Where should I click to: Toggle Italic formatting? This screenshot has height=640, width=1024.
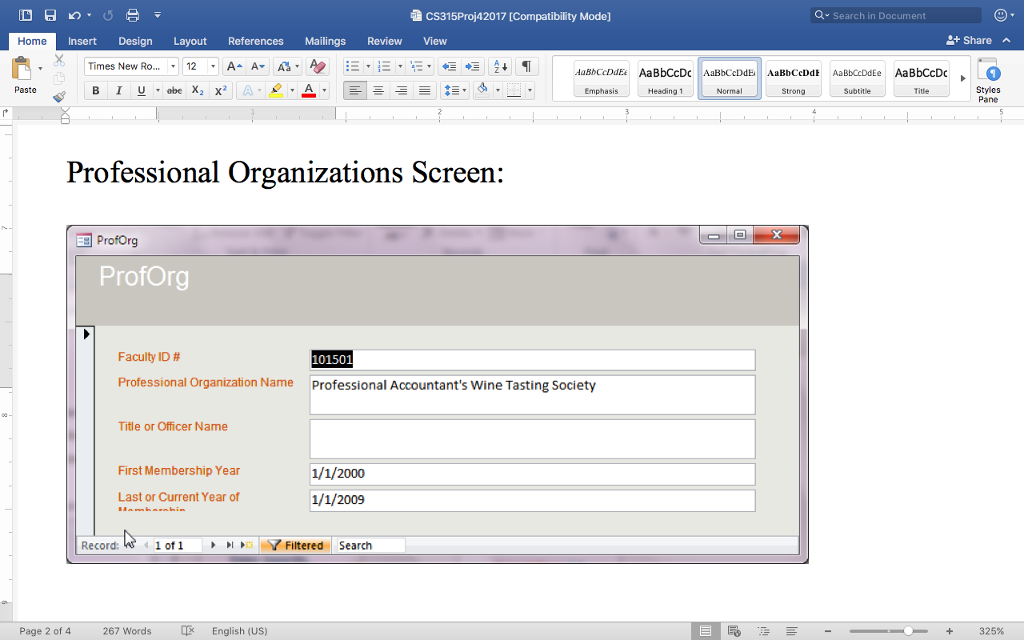click(119, 90)
